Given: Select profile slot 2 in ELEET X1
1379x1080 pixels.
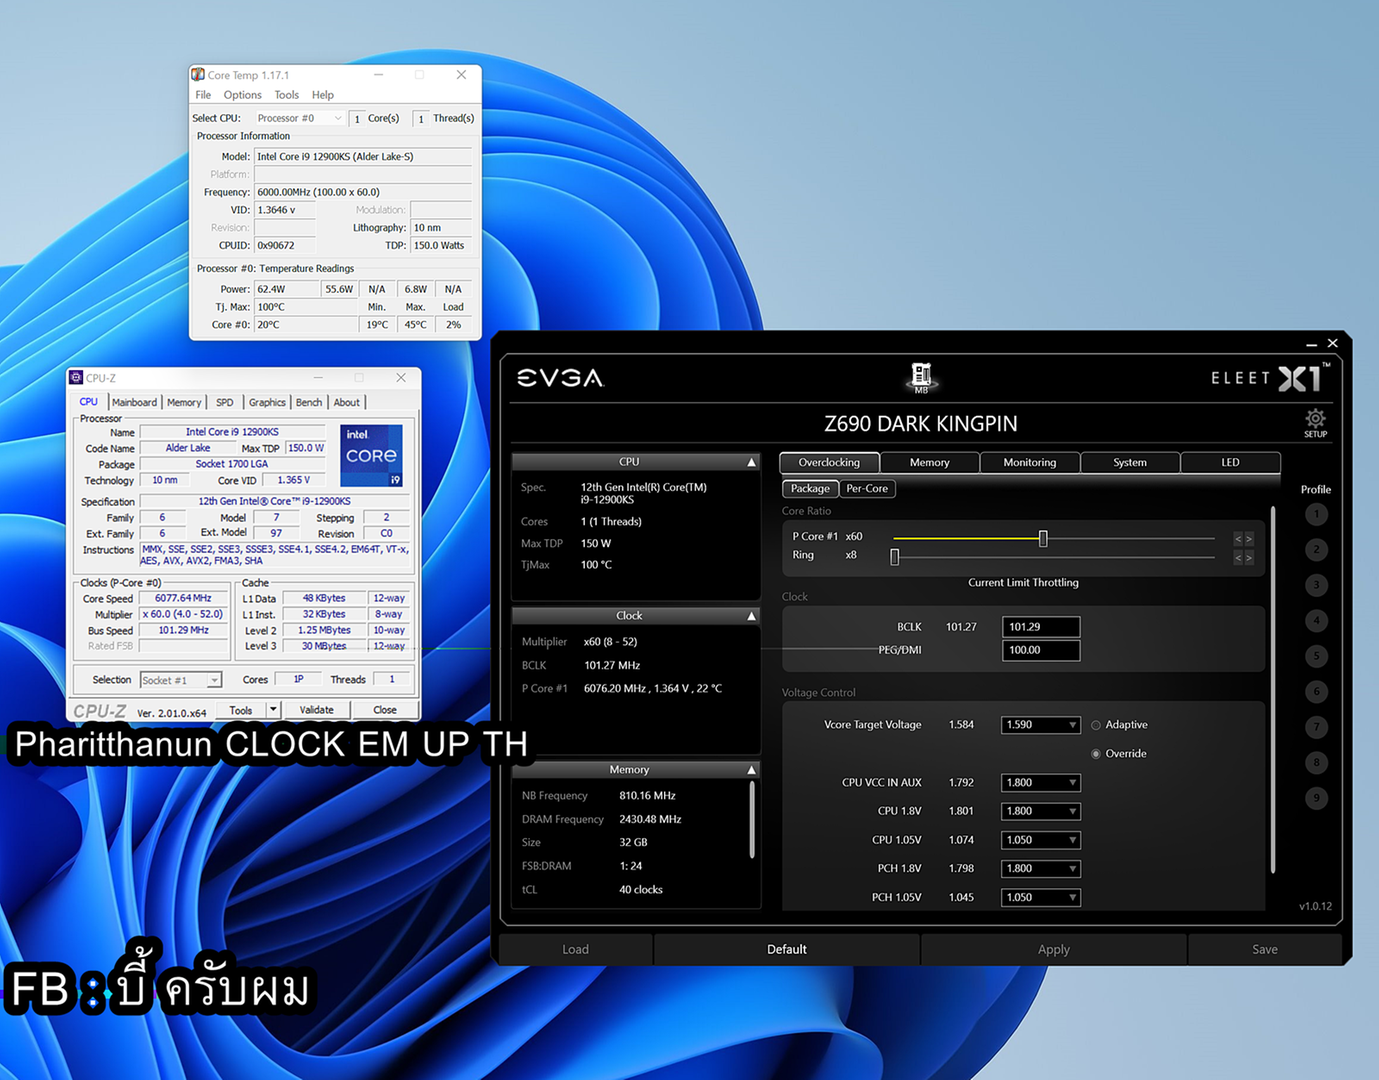Looking at the screenshot, I should click(x=1316, y=550).
